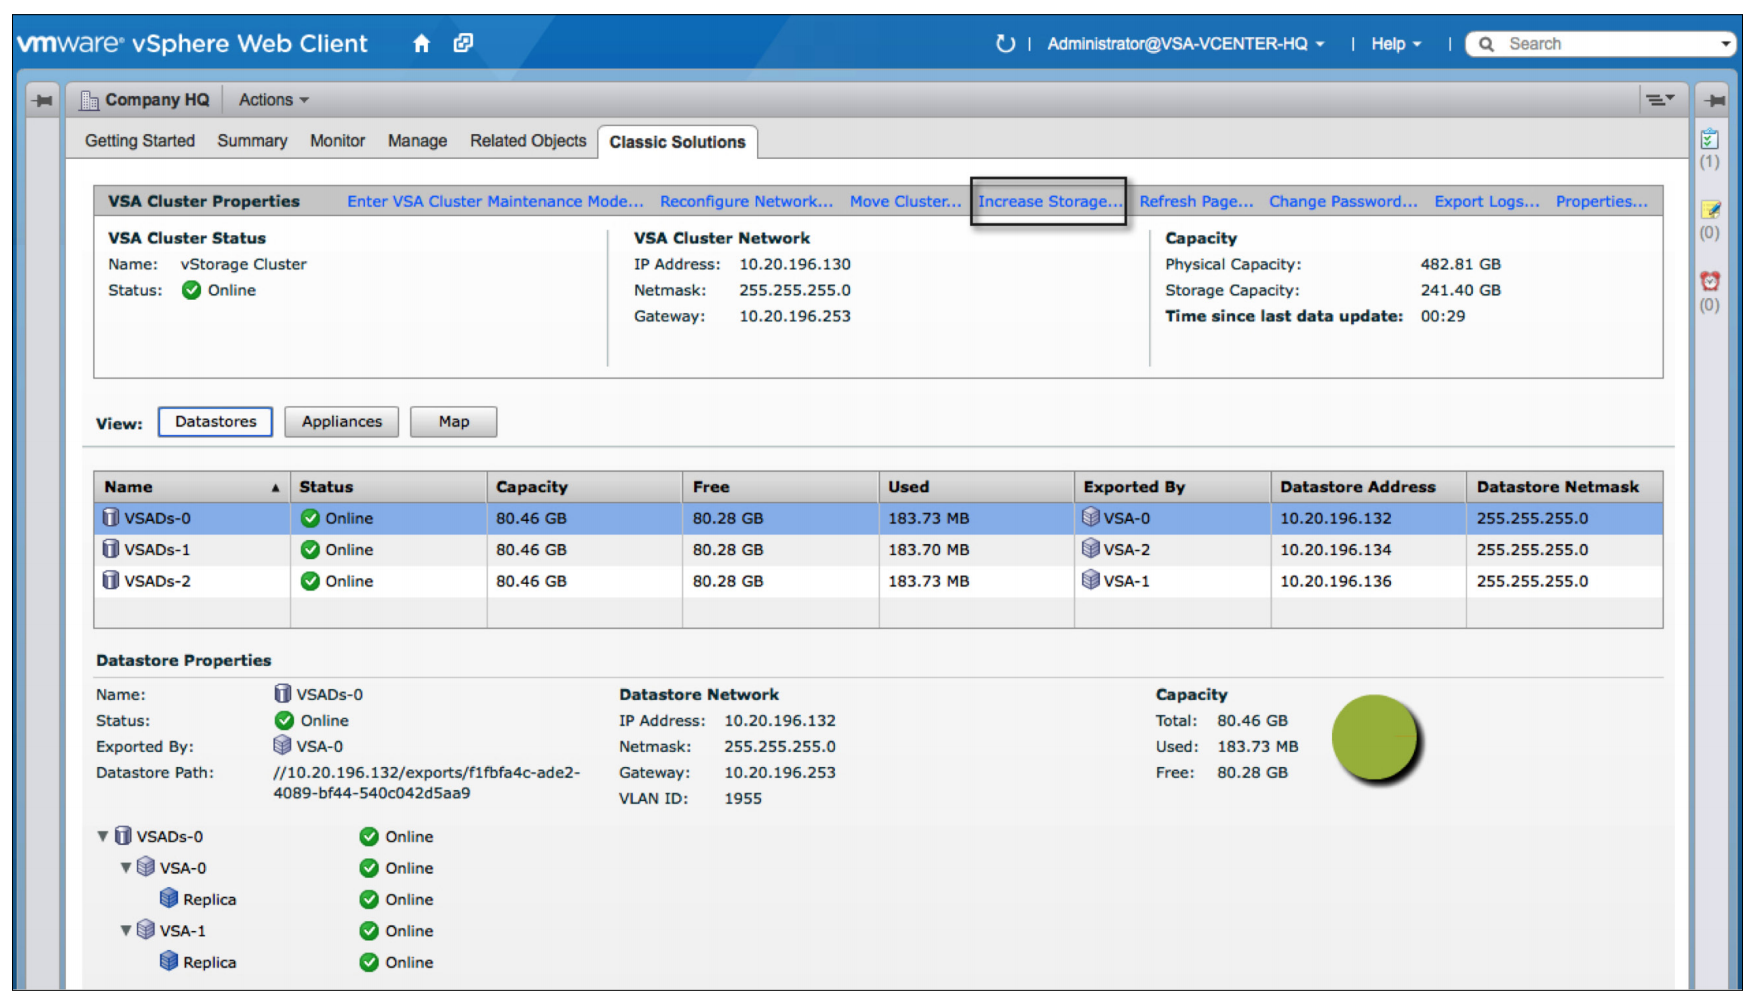Click the Exported By column header
Screen dimensions: 1758x1000
pos(1173,487)
